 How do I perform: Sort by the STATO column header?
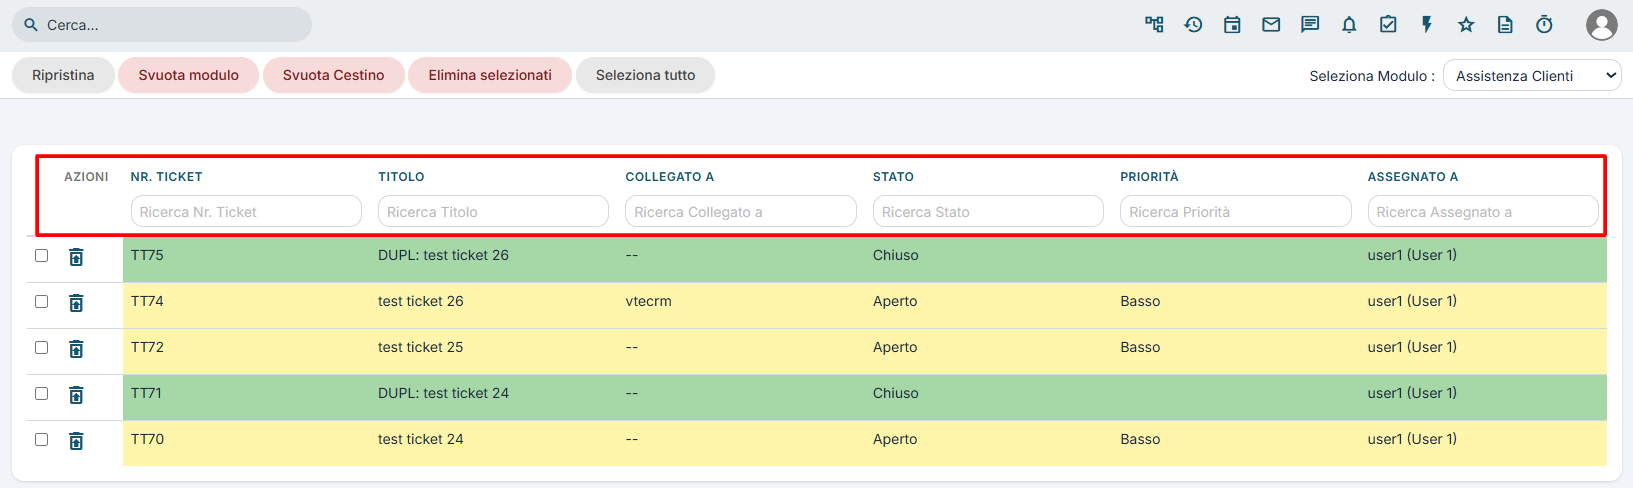pyautogui.click(x=893, y=177)
